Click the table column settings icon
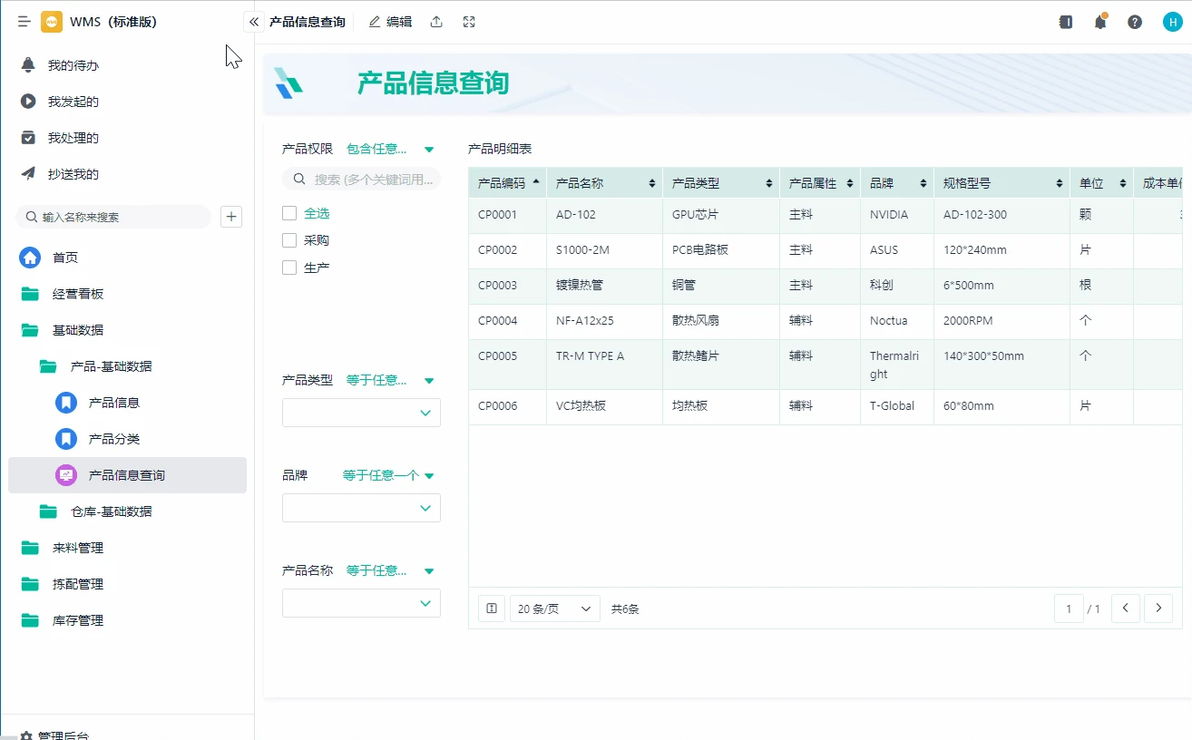The image size is (1192, 740). pyautogui.click(x=492, y=608)
